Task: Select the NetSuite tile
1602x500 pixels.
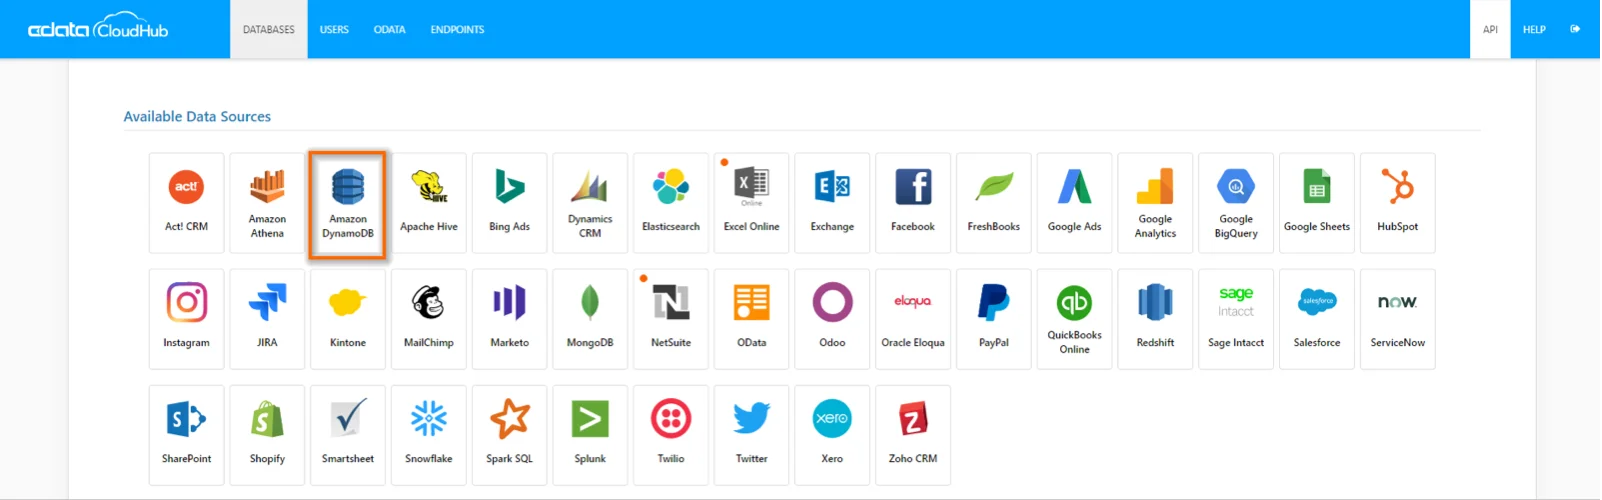Action: click(671, 319)
